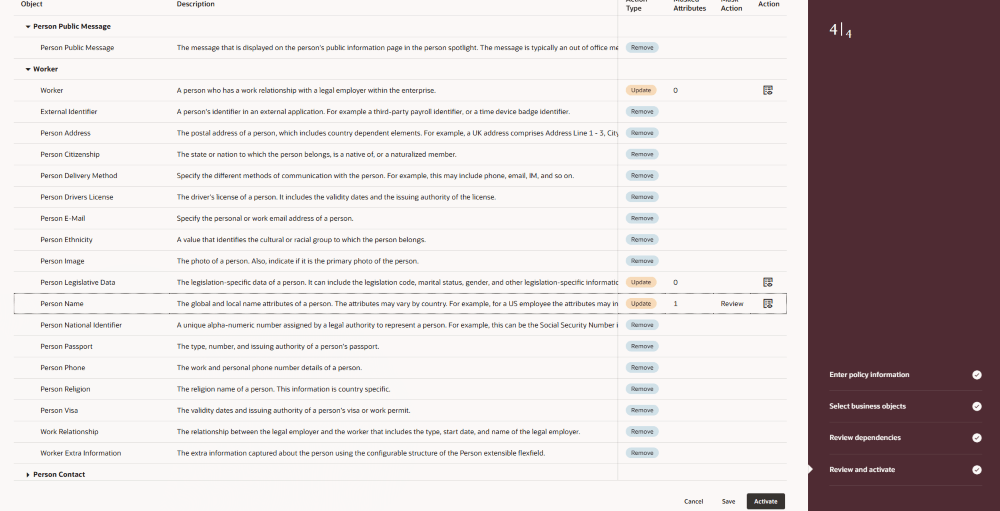
Task: Select the Person Religion row
Action: (400, 389)
